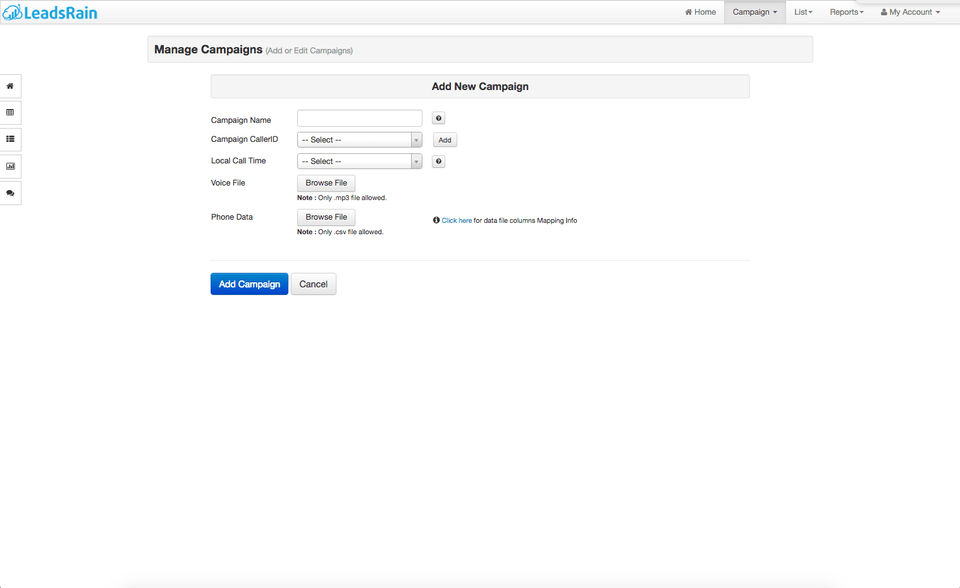Open the list icon in left sidebar
The width and height of the screenshot is (960, 588).
pyautogui.click(x=10, y=139)
